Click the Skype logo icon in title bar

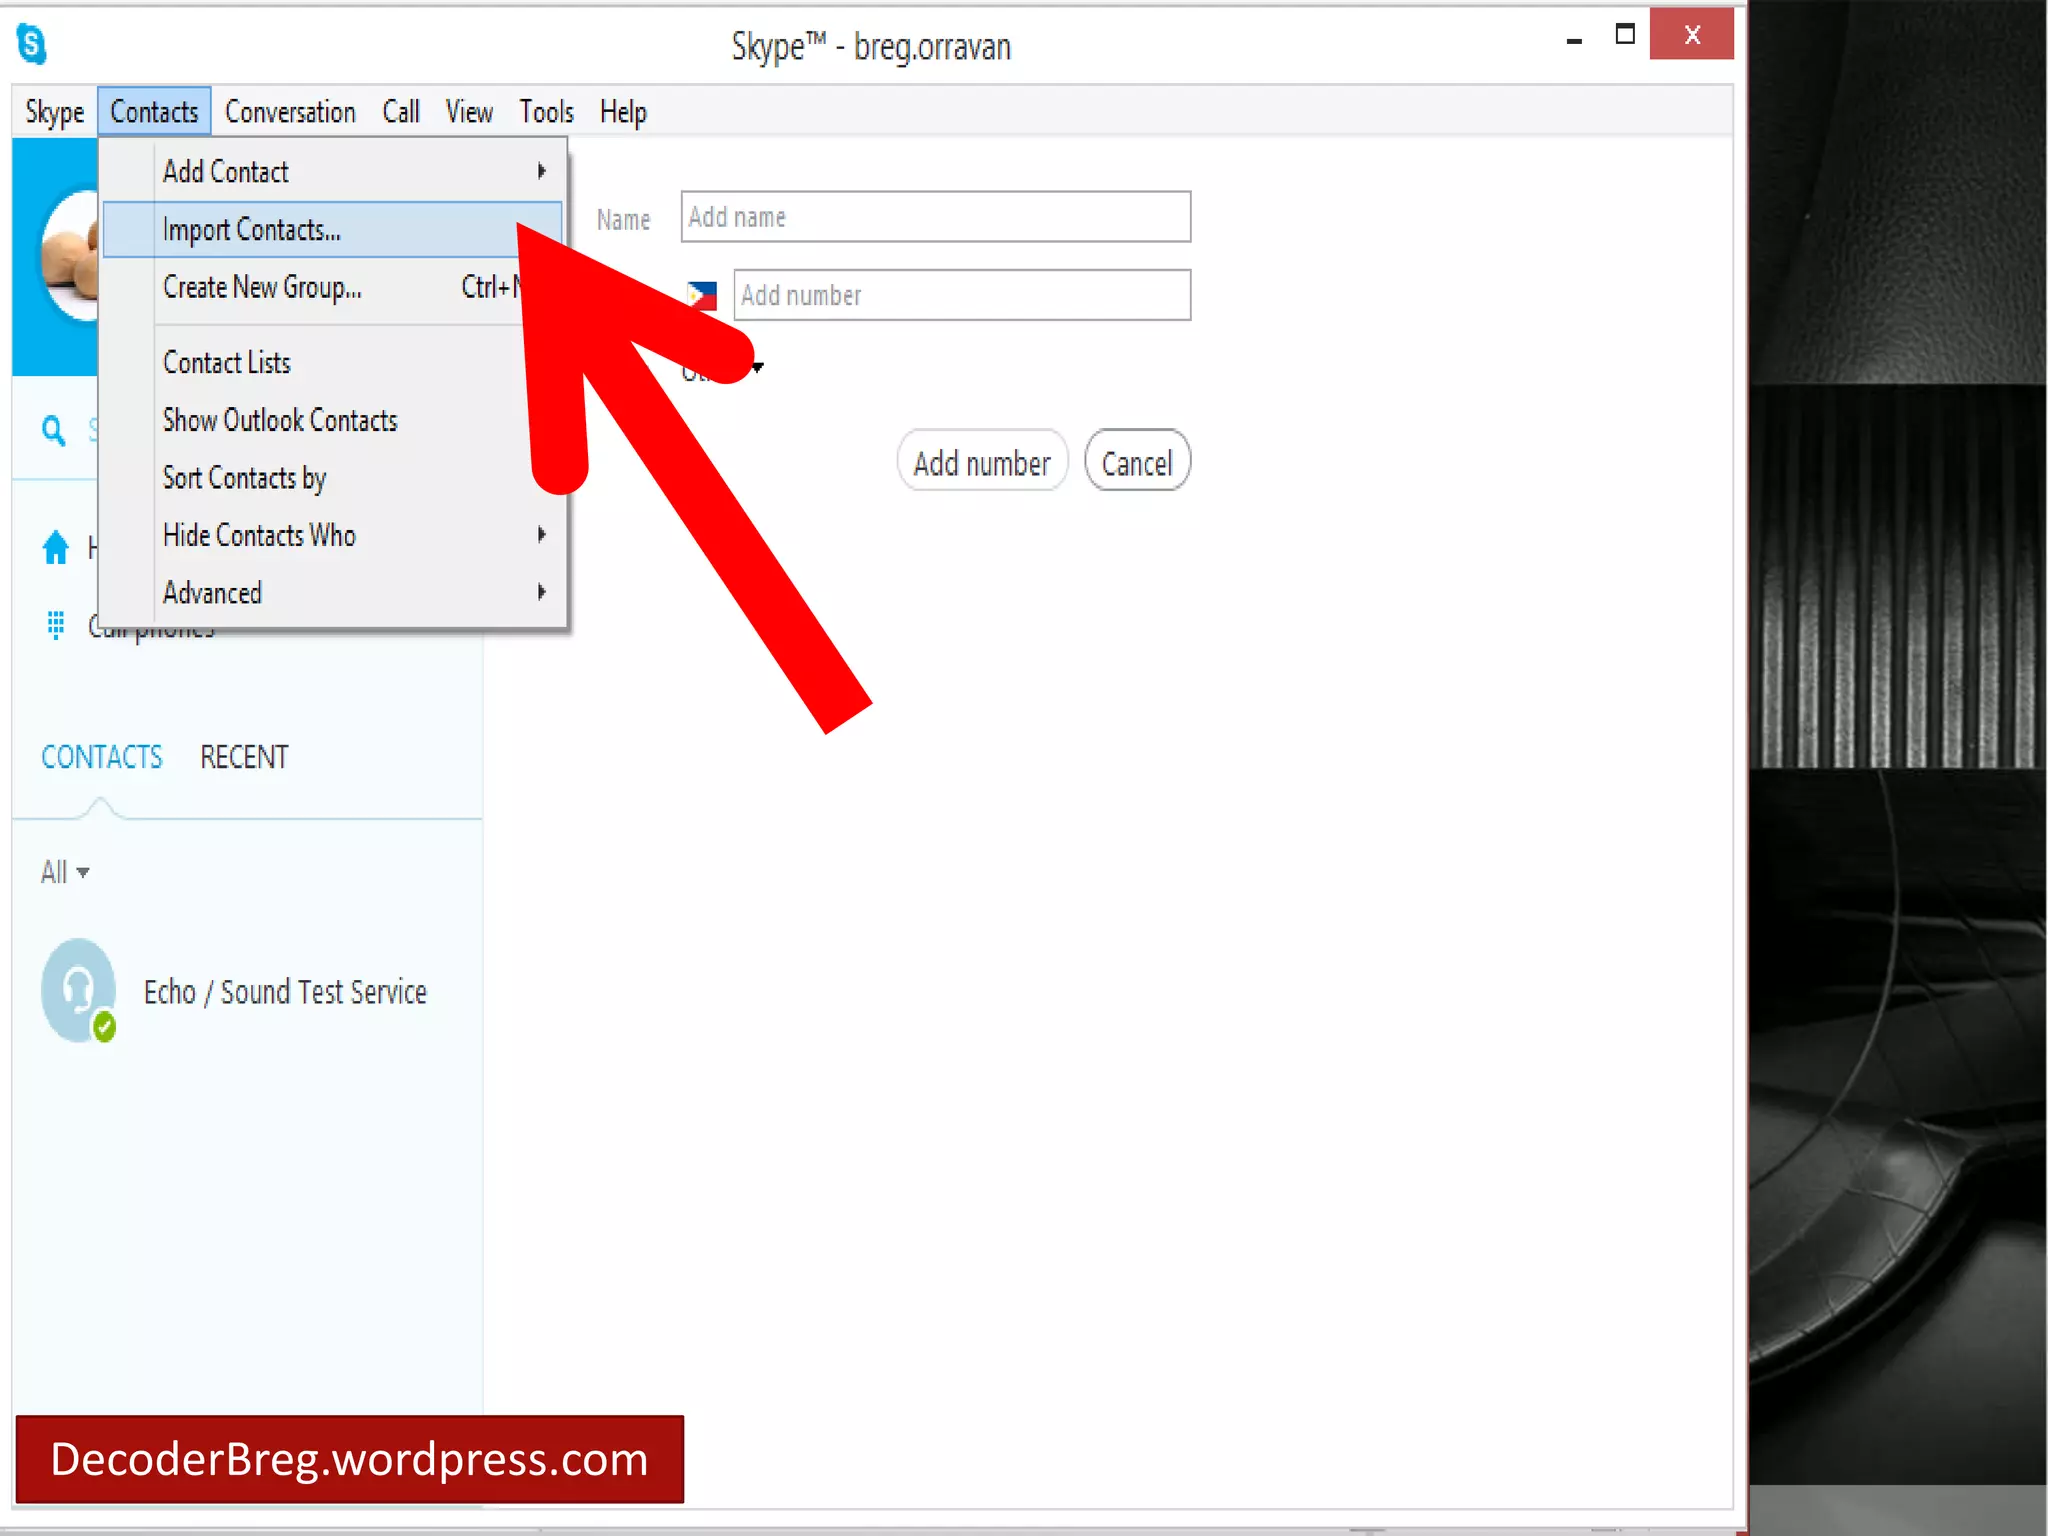[31, 44]
